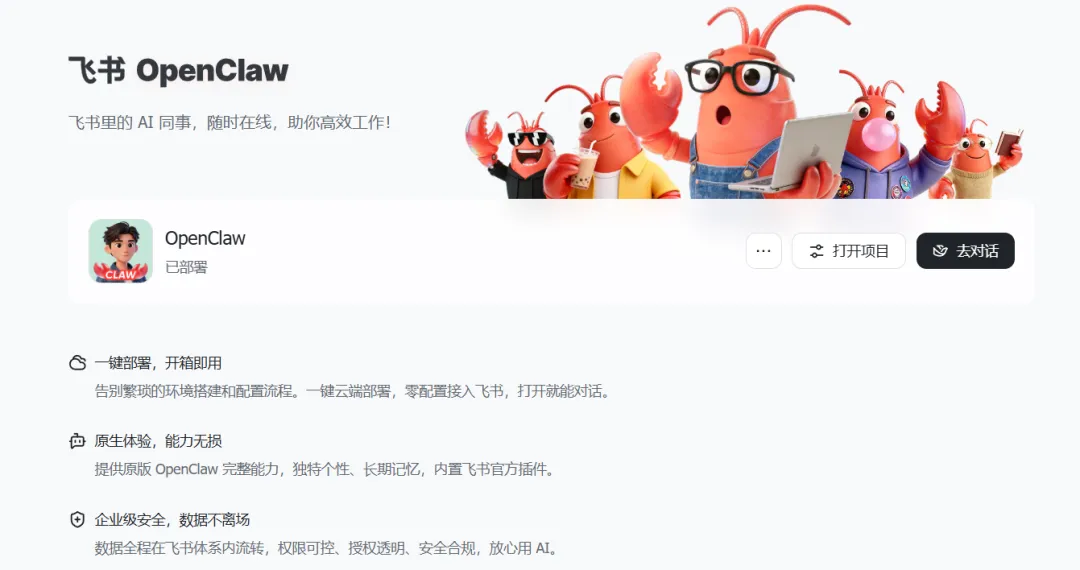Click the 去对话 button
Image resolution: width=1080 pixels, height=570 pixels.
tap(965, 251)
